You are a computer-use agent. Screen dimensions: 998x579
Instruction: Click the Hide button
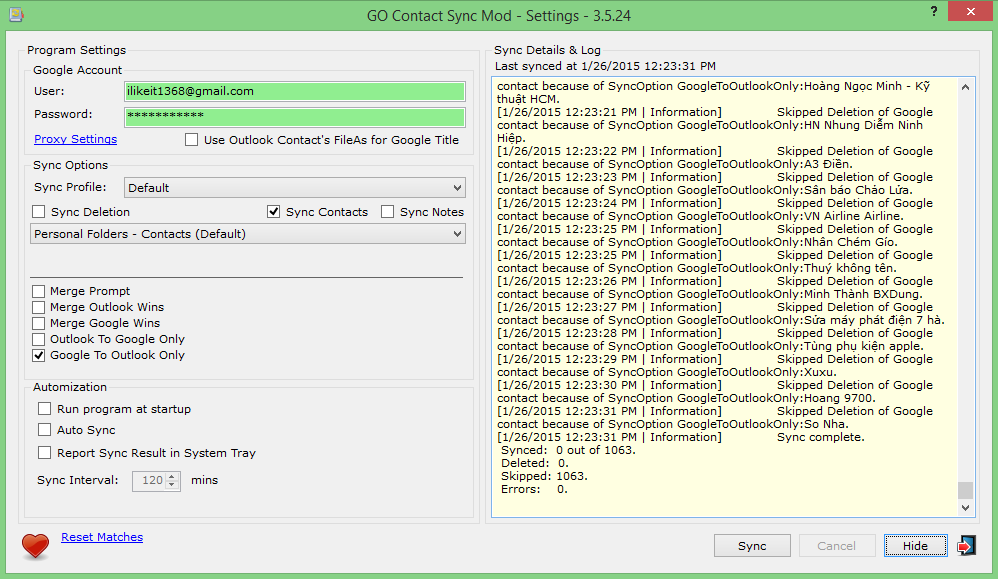tap(915, 545)
